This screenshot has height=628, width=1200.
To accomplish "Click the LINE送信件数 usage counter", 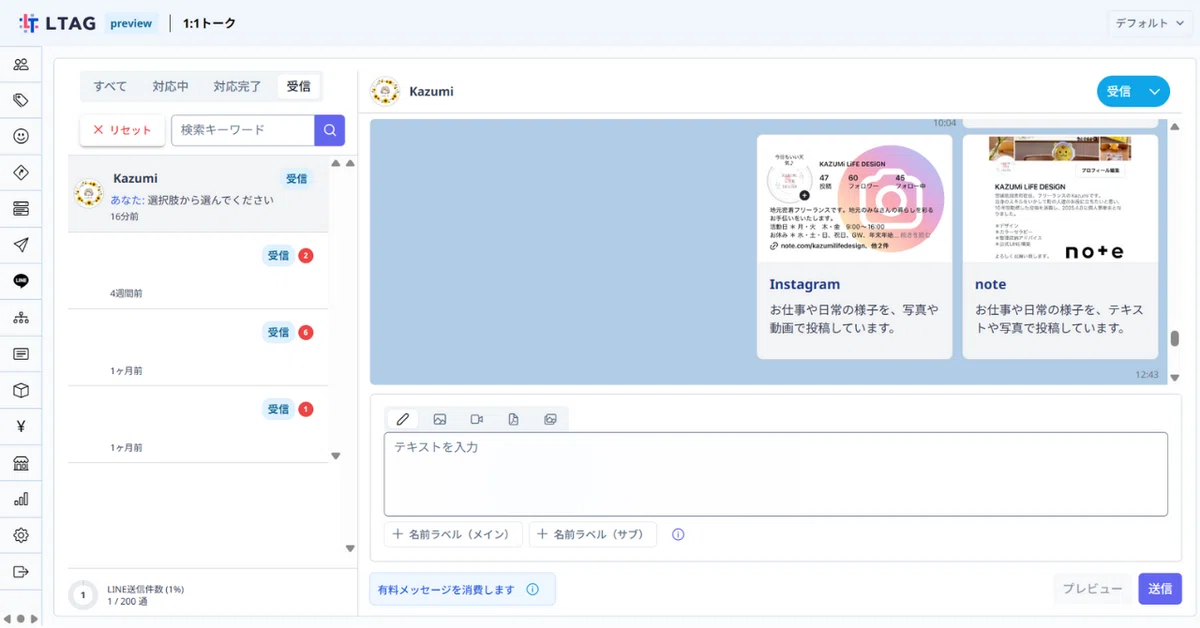I will (127, 595).
